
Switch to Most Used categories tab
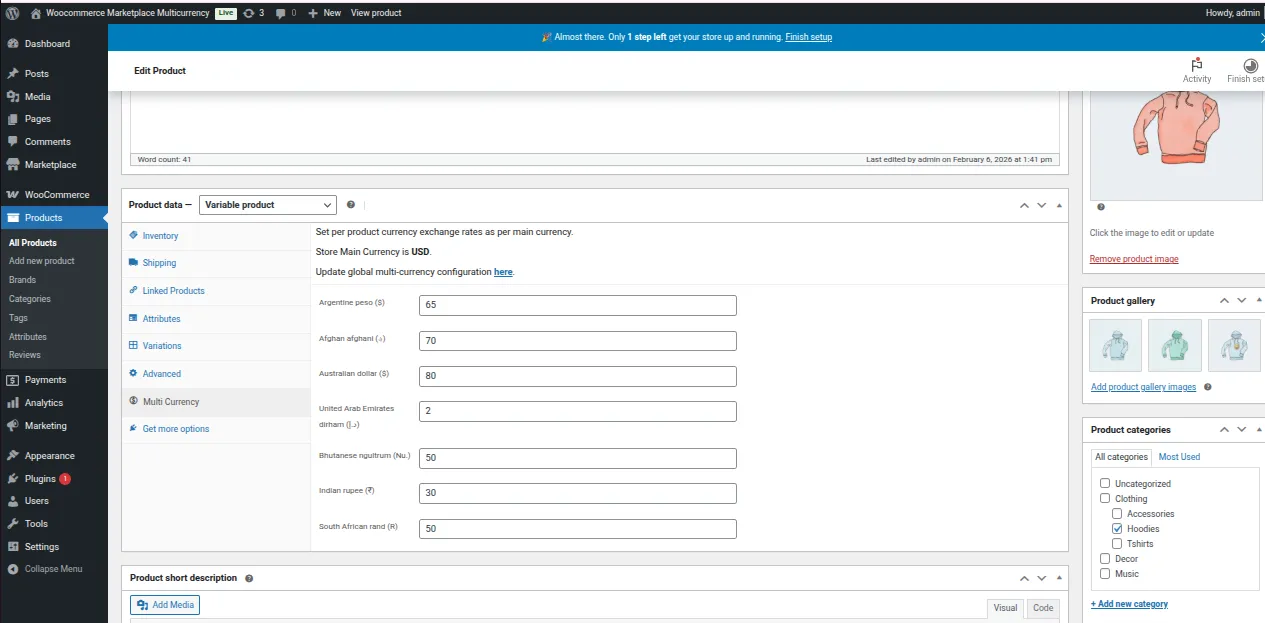click(x=1179, y=457)
